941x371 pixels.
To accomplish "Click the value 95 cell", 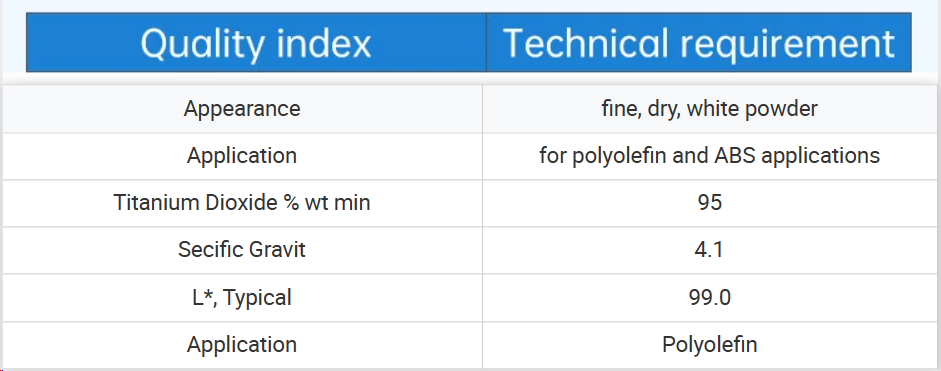I will coord(710,202).
